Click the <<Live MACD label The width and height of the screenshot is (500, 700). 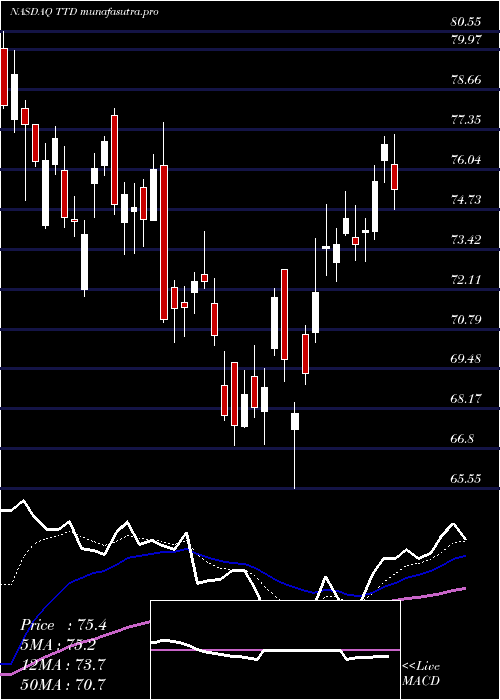[x=421, y=674]
